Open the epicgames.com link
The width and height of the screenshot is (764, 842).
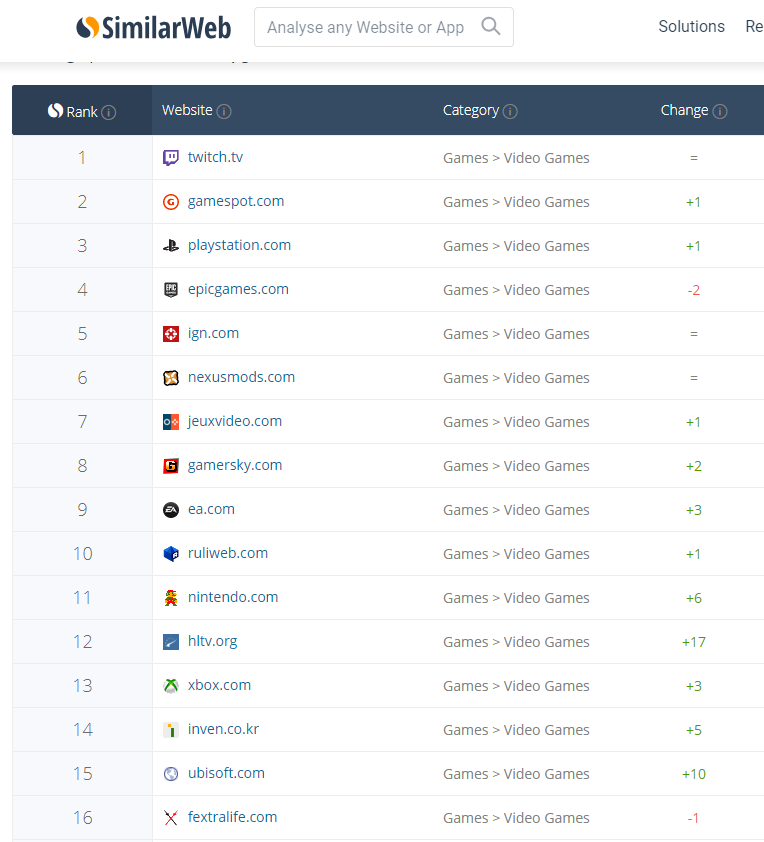[238, 289]
